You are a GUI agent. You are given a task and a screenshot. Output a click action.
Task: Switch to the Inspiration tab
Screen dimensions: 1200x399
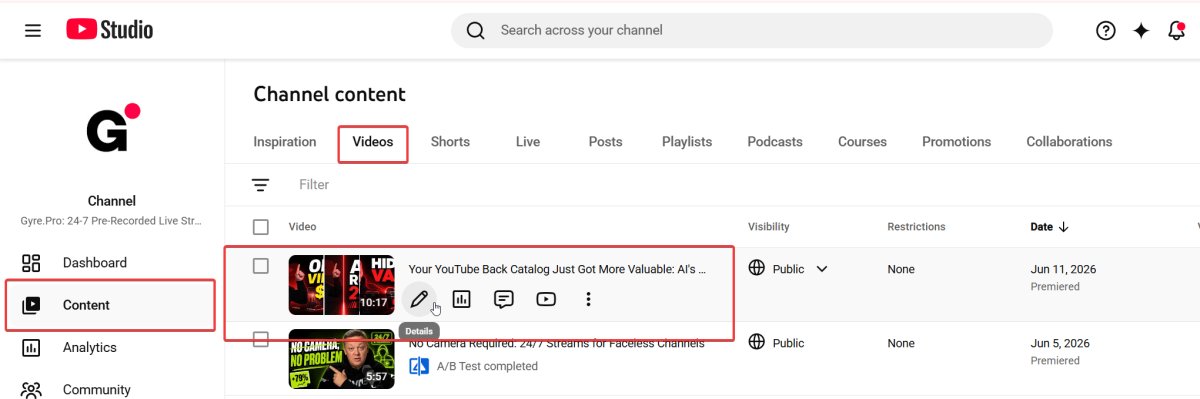pos(285,142)
